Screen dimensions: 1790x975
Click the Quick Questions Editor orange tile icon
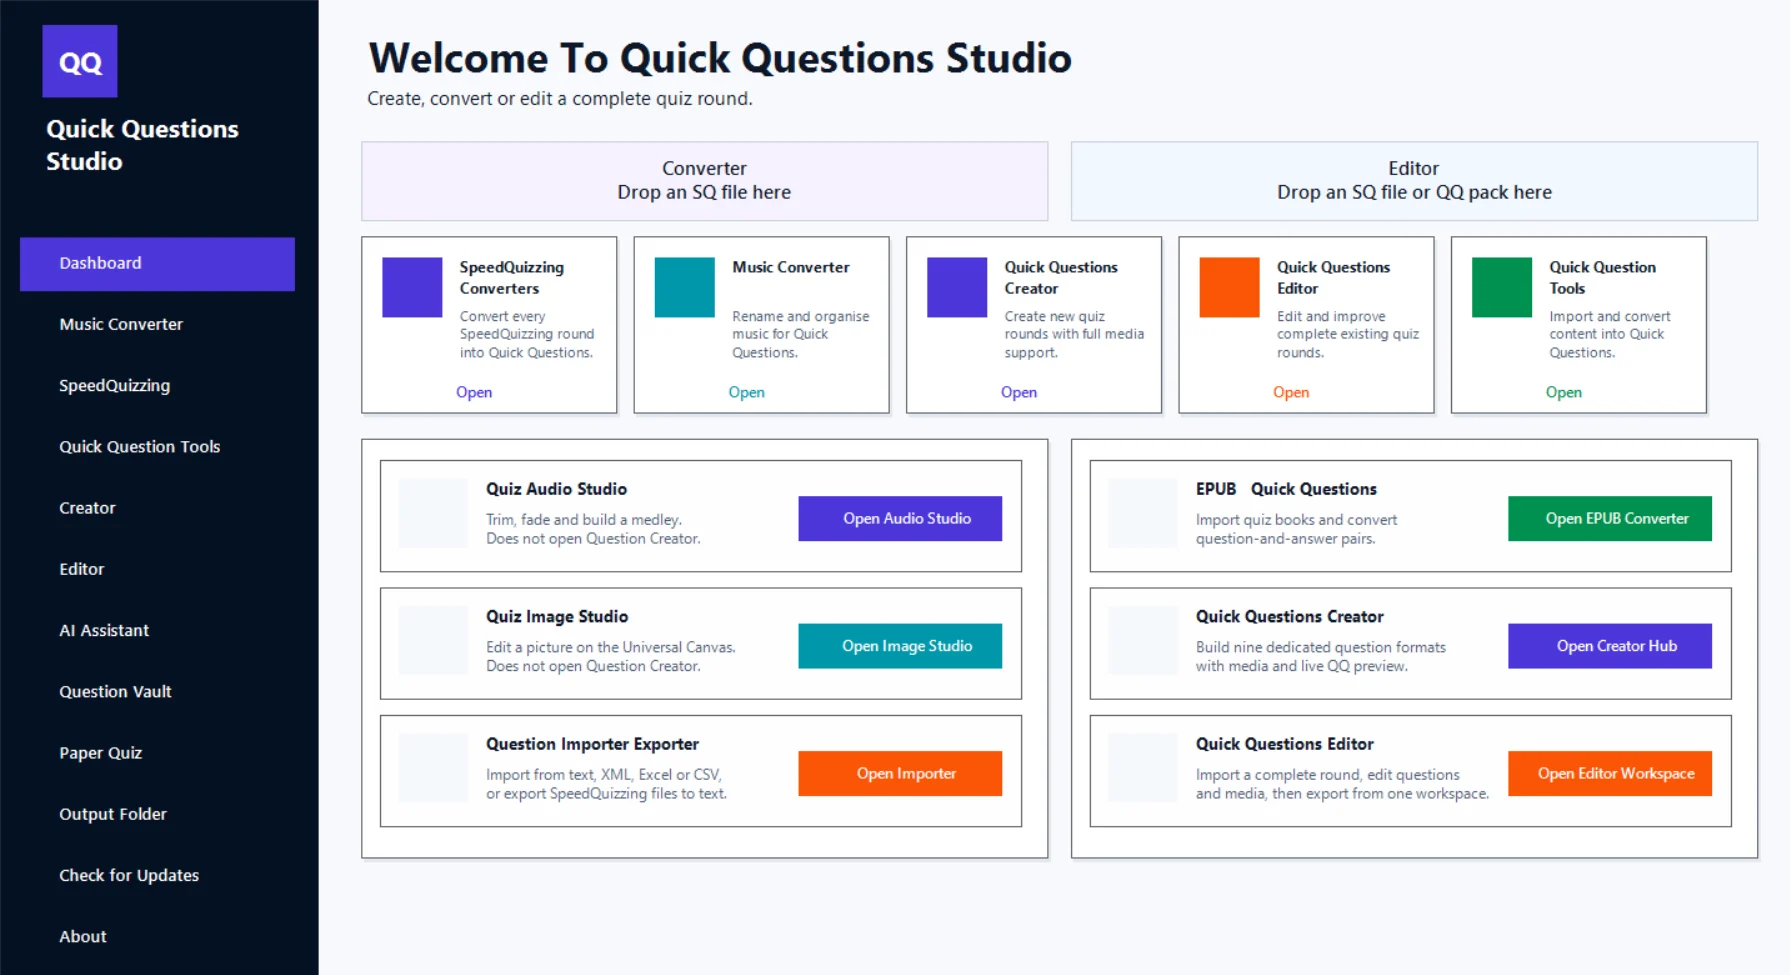coord(1230,287)
